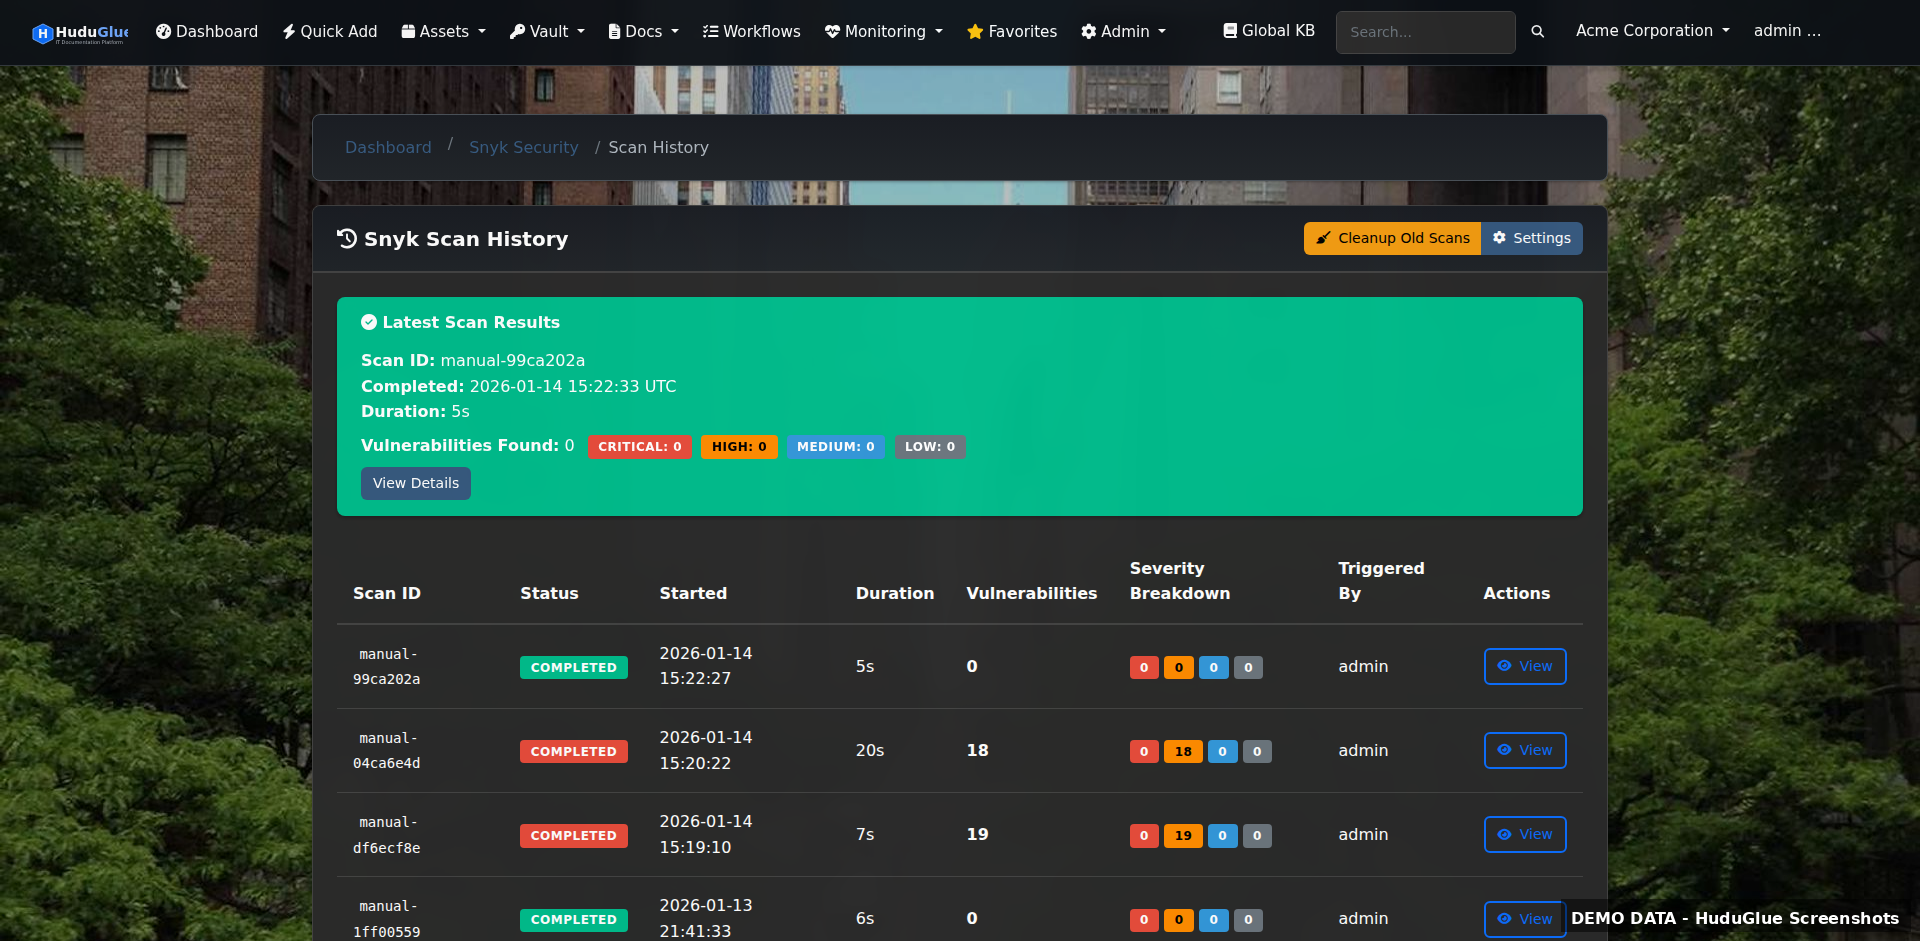Click the started time 2026-01-14 15:19:10

tap(706, 835)
